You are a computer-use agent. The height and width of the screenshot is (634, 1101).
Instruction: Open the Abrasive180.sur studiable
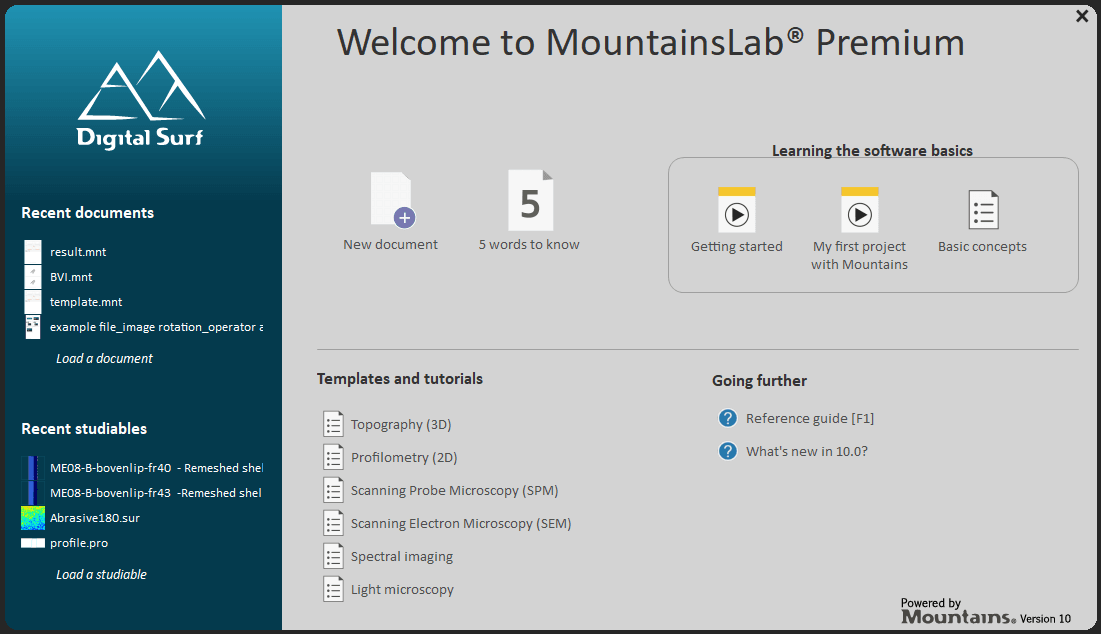tap(95, 518)
